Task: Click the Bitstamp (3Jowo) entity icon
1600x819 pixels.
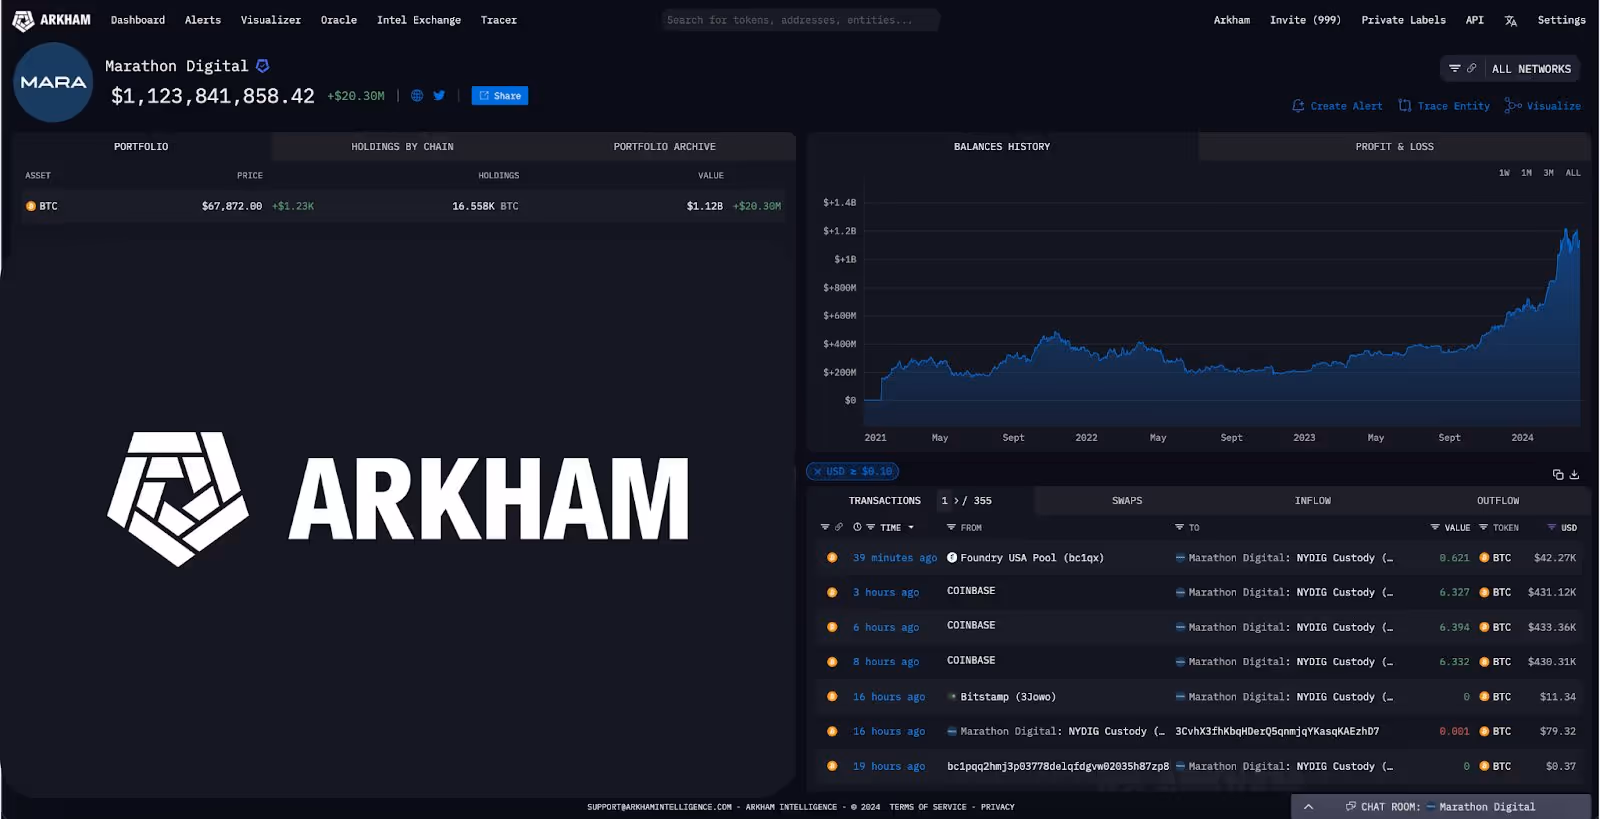Action: click(x=952, y=697)
